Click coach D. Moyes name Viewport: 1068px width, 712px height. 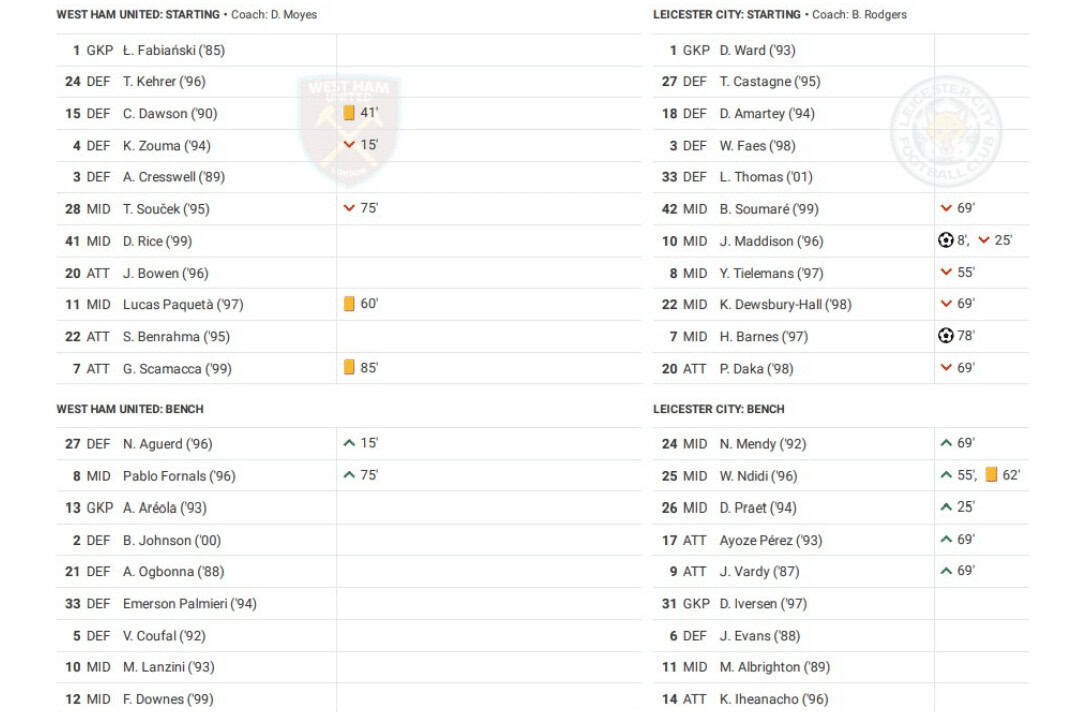(293, 15)
